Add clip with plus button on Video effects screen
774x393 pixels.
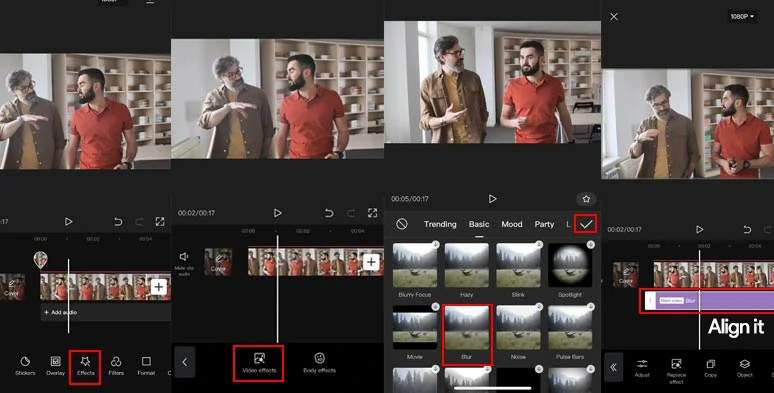tap(371, 262)
